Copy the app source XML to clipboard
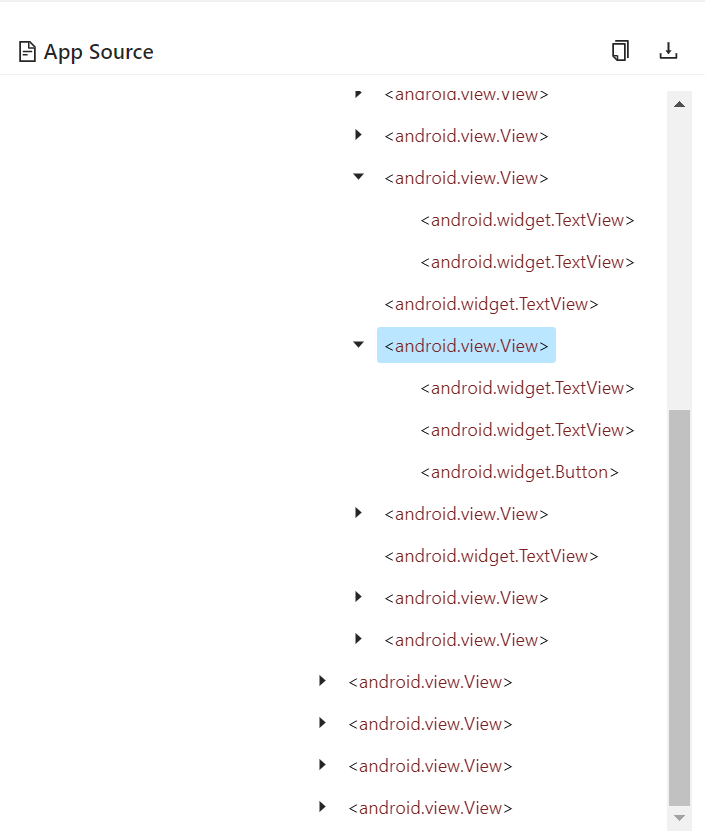The image size is (705, 840). tap(620, 51)
